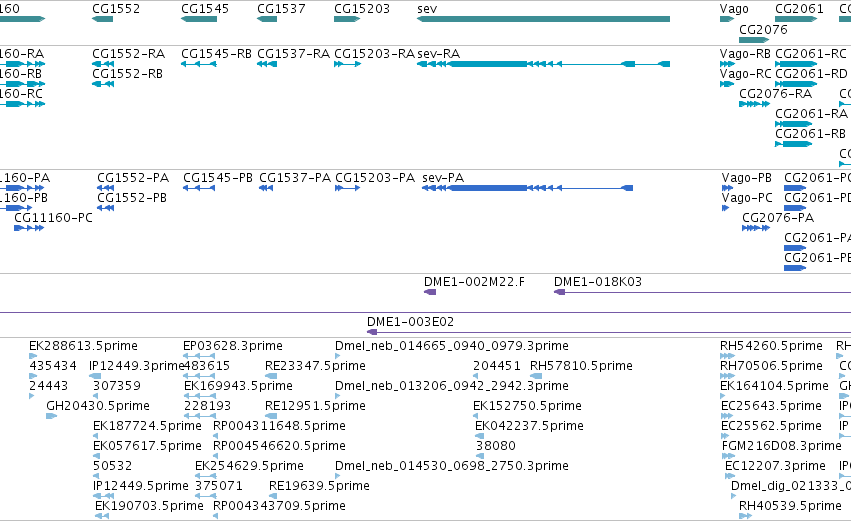Select EST EK254629.5prime
This screenshot has height=521, width=851.
point(206,476)
